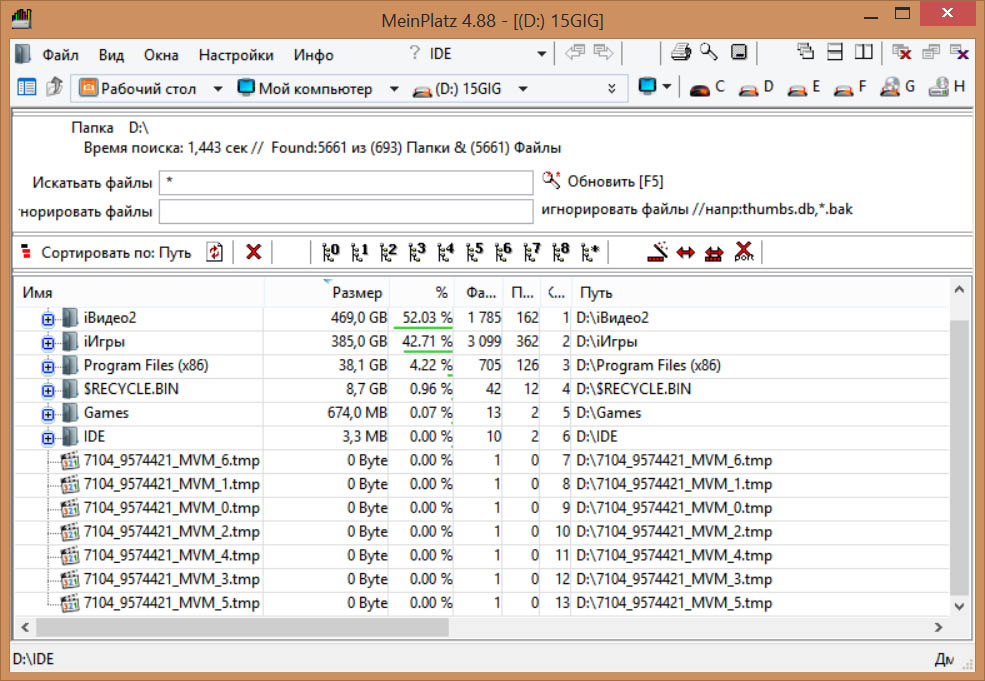Expand the Program Files (x86) folder
Viewport: 985px width, 681px height.
coord(48,366)
